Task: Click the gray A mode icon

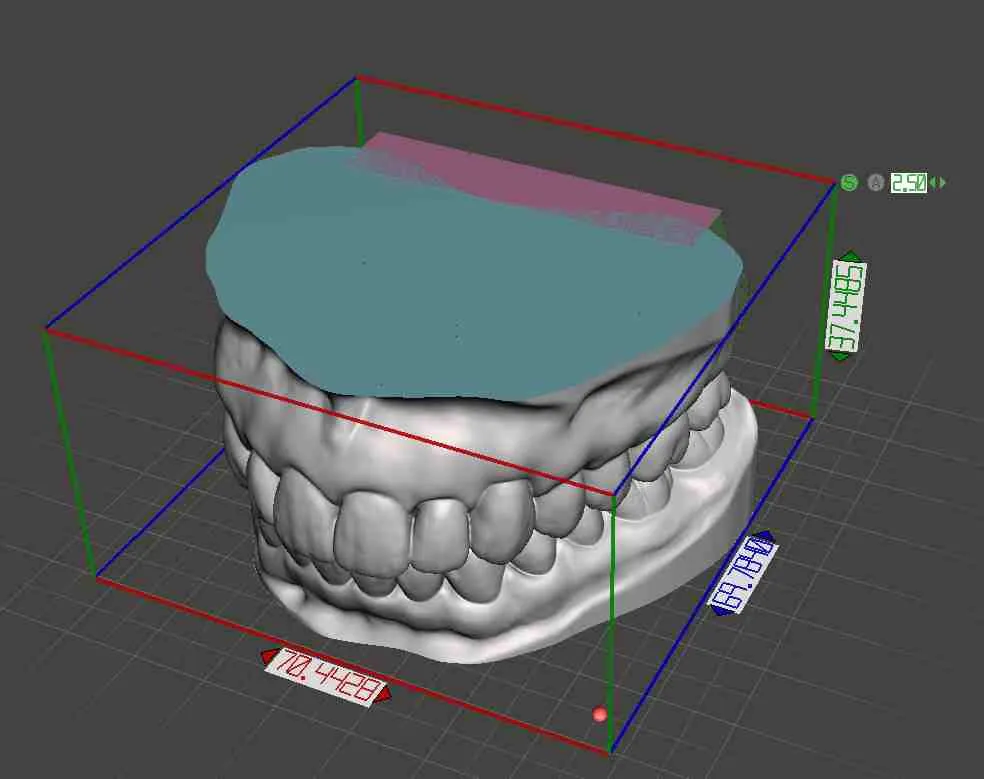Action: pyautogui.click(x=876, y=183)
